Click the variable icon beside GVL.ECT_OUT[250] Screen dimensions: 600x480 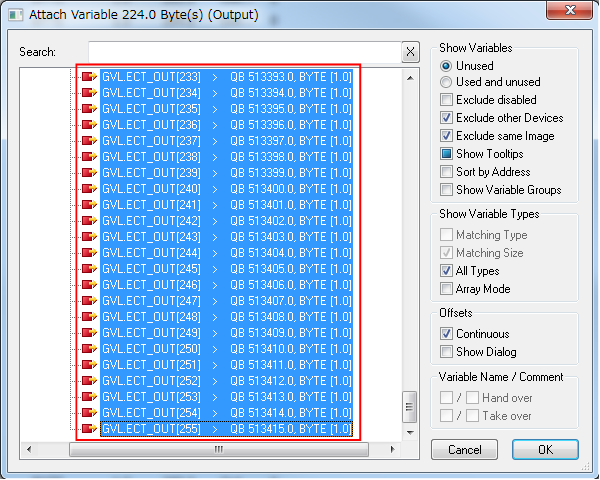coord(90,349)
